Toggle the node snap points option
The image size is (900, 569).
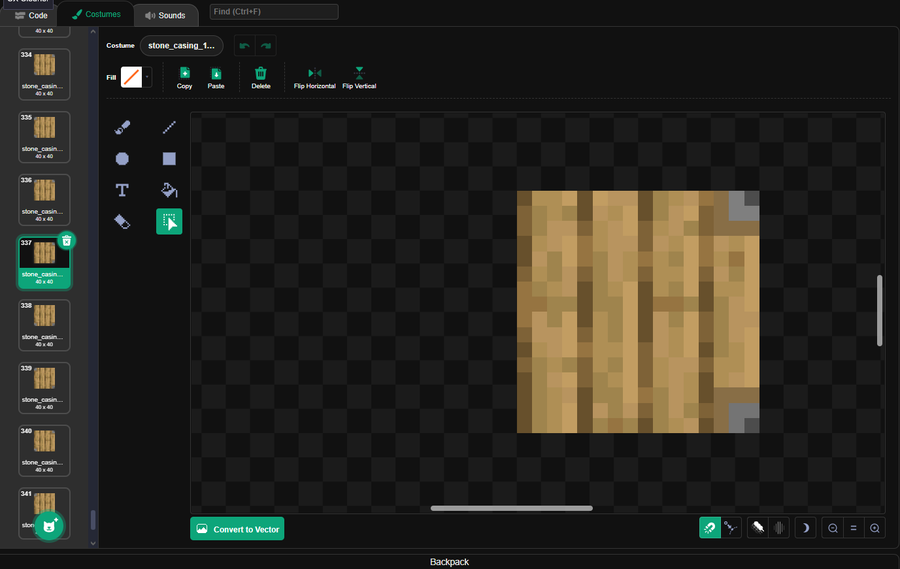[731, 528]
